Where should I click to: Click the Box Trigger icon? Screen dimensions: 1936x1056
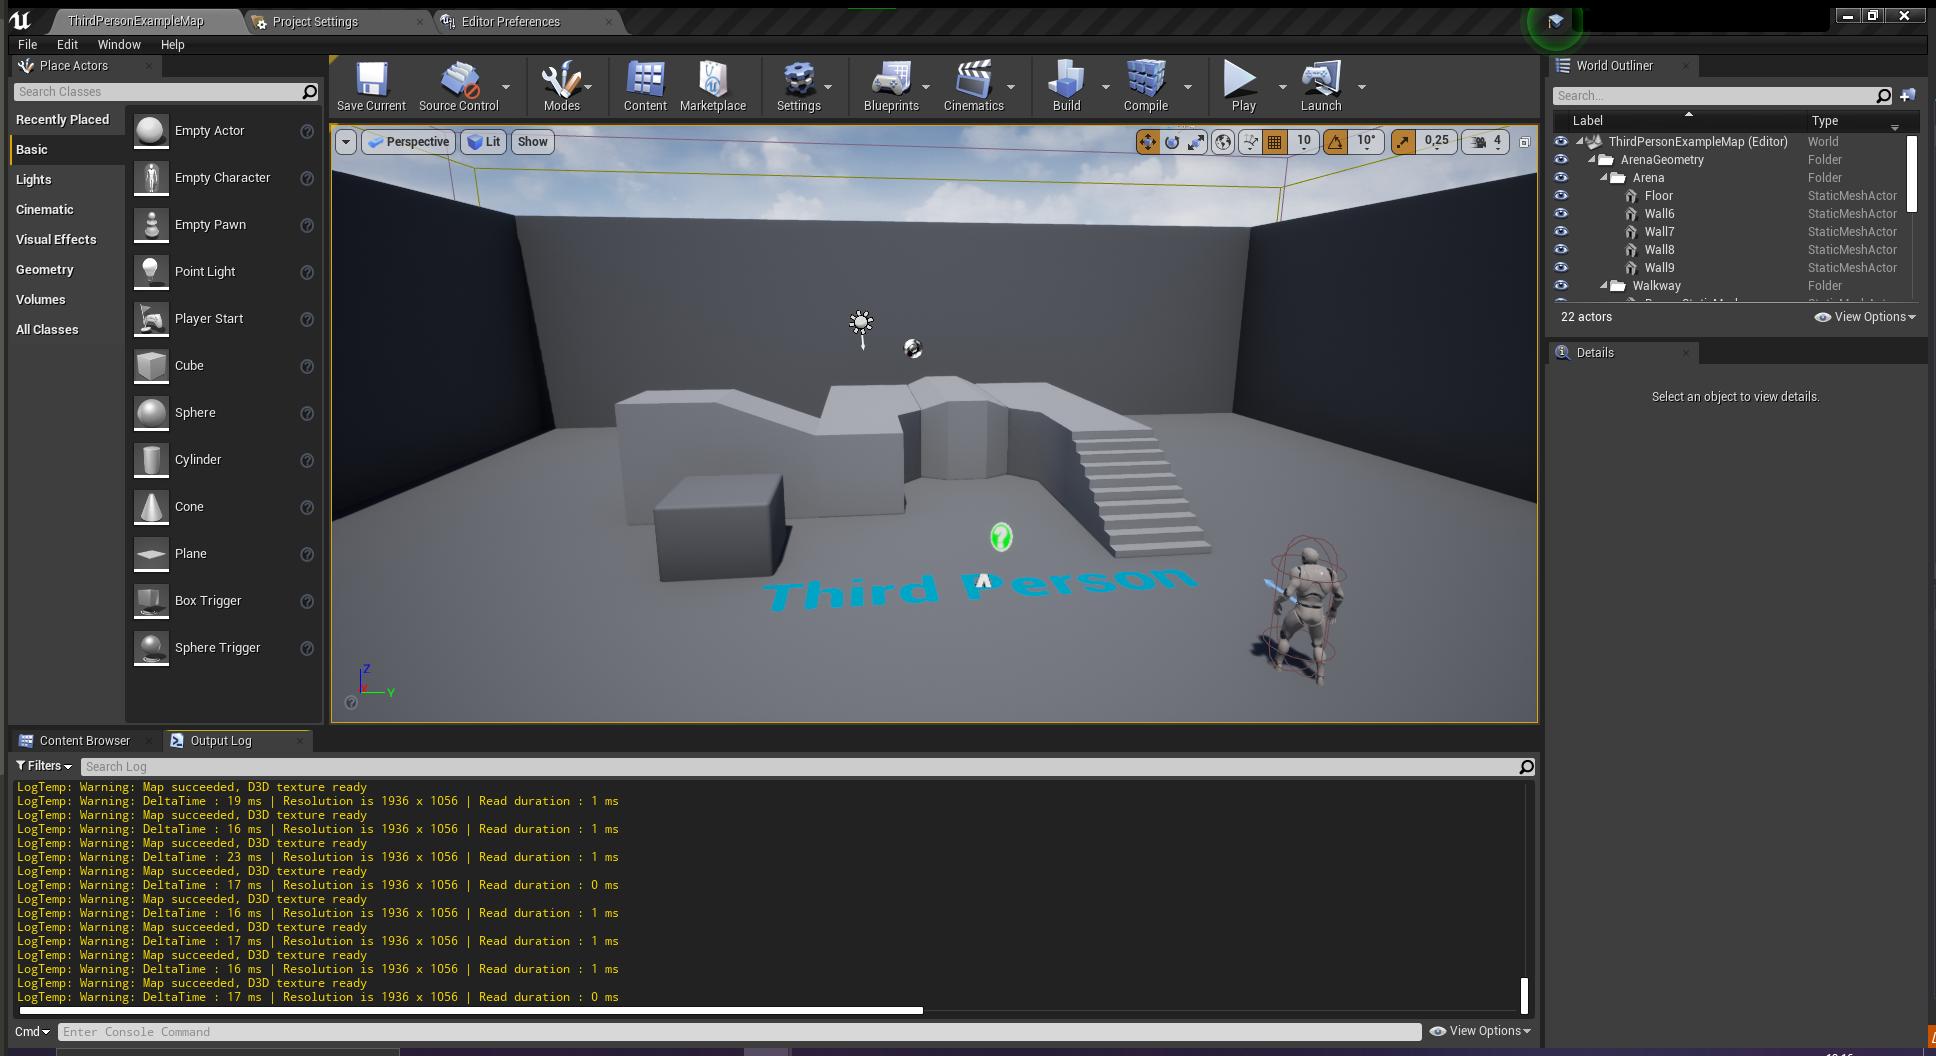pyautogui.click(x=151, y=601)
